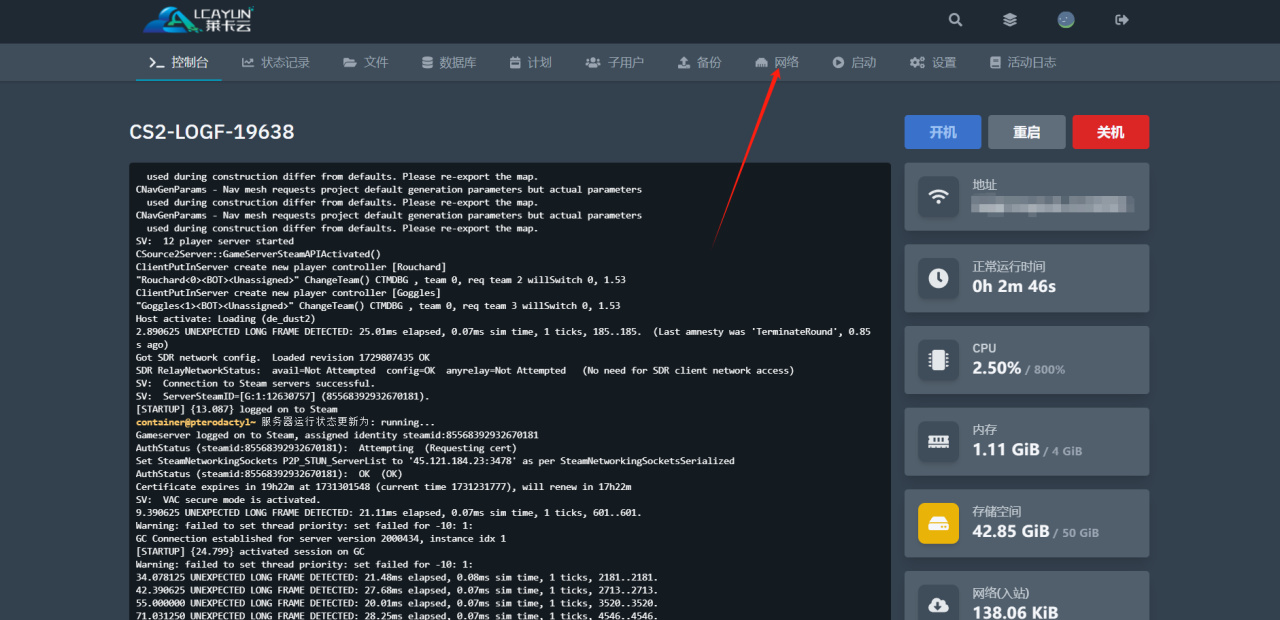The image size is (1280, 620).
Task: Open the search magnifier icon
Action: [956, 20]
